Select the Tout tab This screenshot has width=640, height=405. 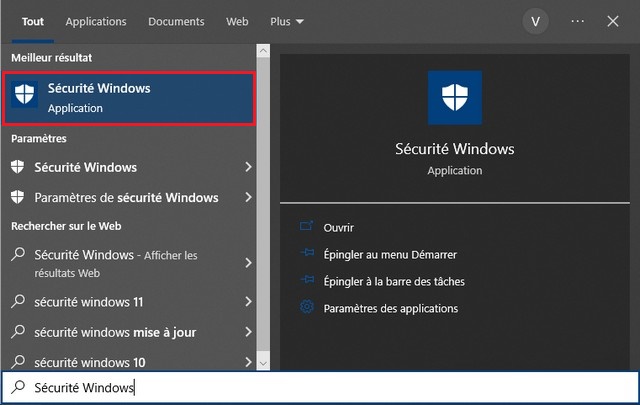pyautogui.click(x=33, y=22)
